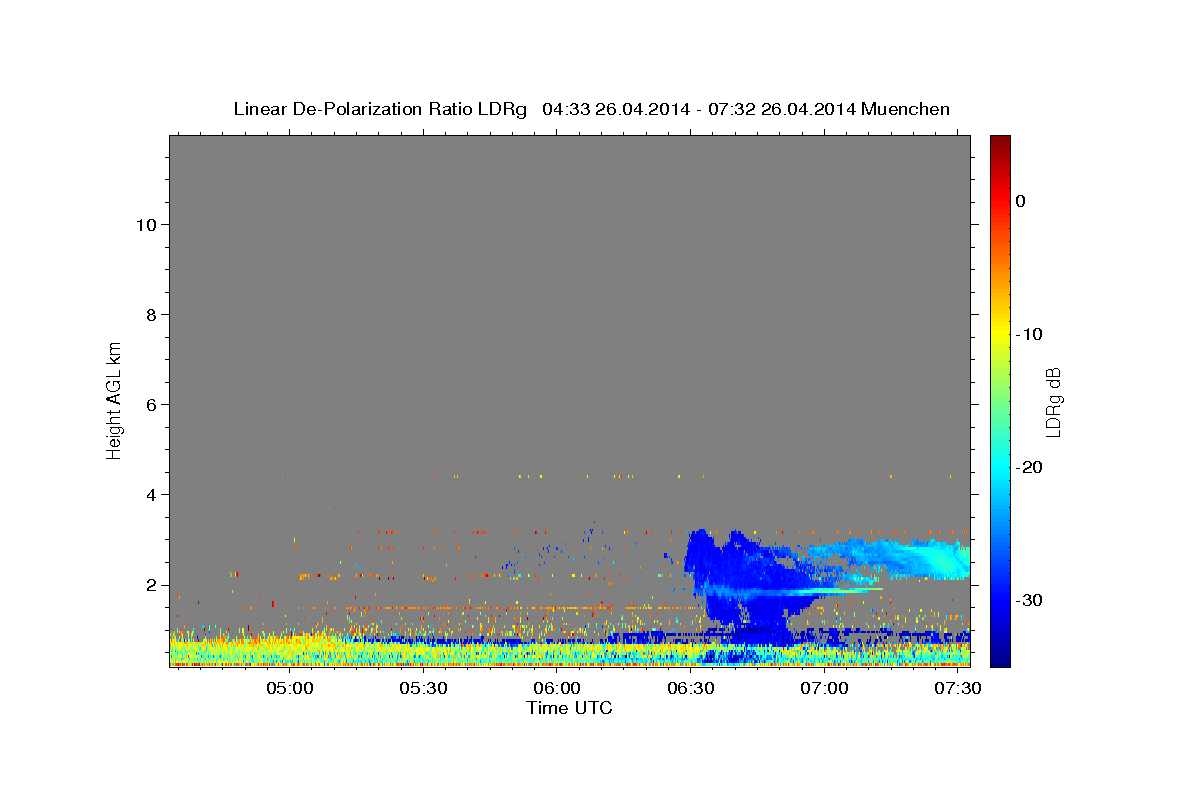Click the height tick label 2
Image resolution: width=1200 pixels, height=800 pixels.
(149, 585)
